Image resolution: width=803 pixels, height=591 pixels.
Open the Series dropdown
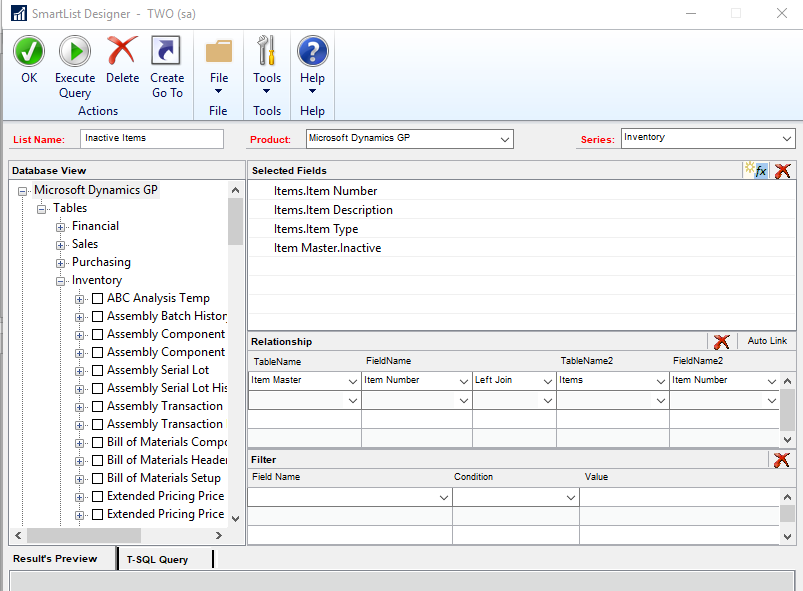787,138
